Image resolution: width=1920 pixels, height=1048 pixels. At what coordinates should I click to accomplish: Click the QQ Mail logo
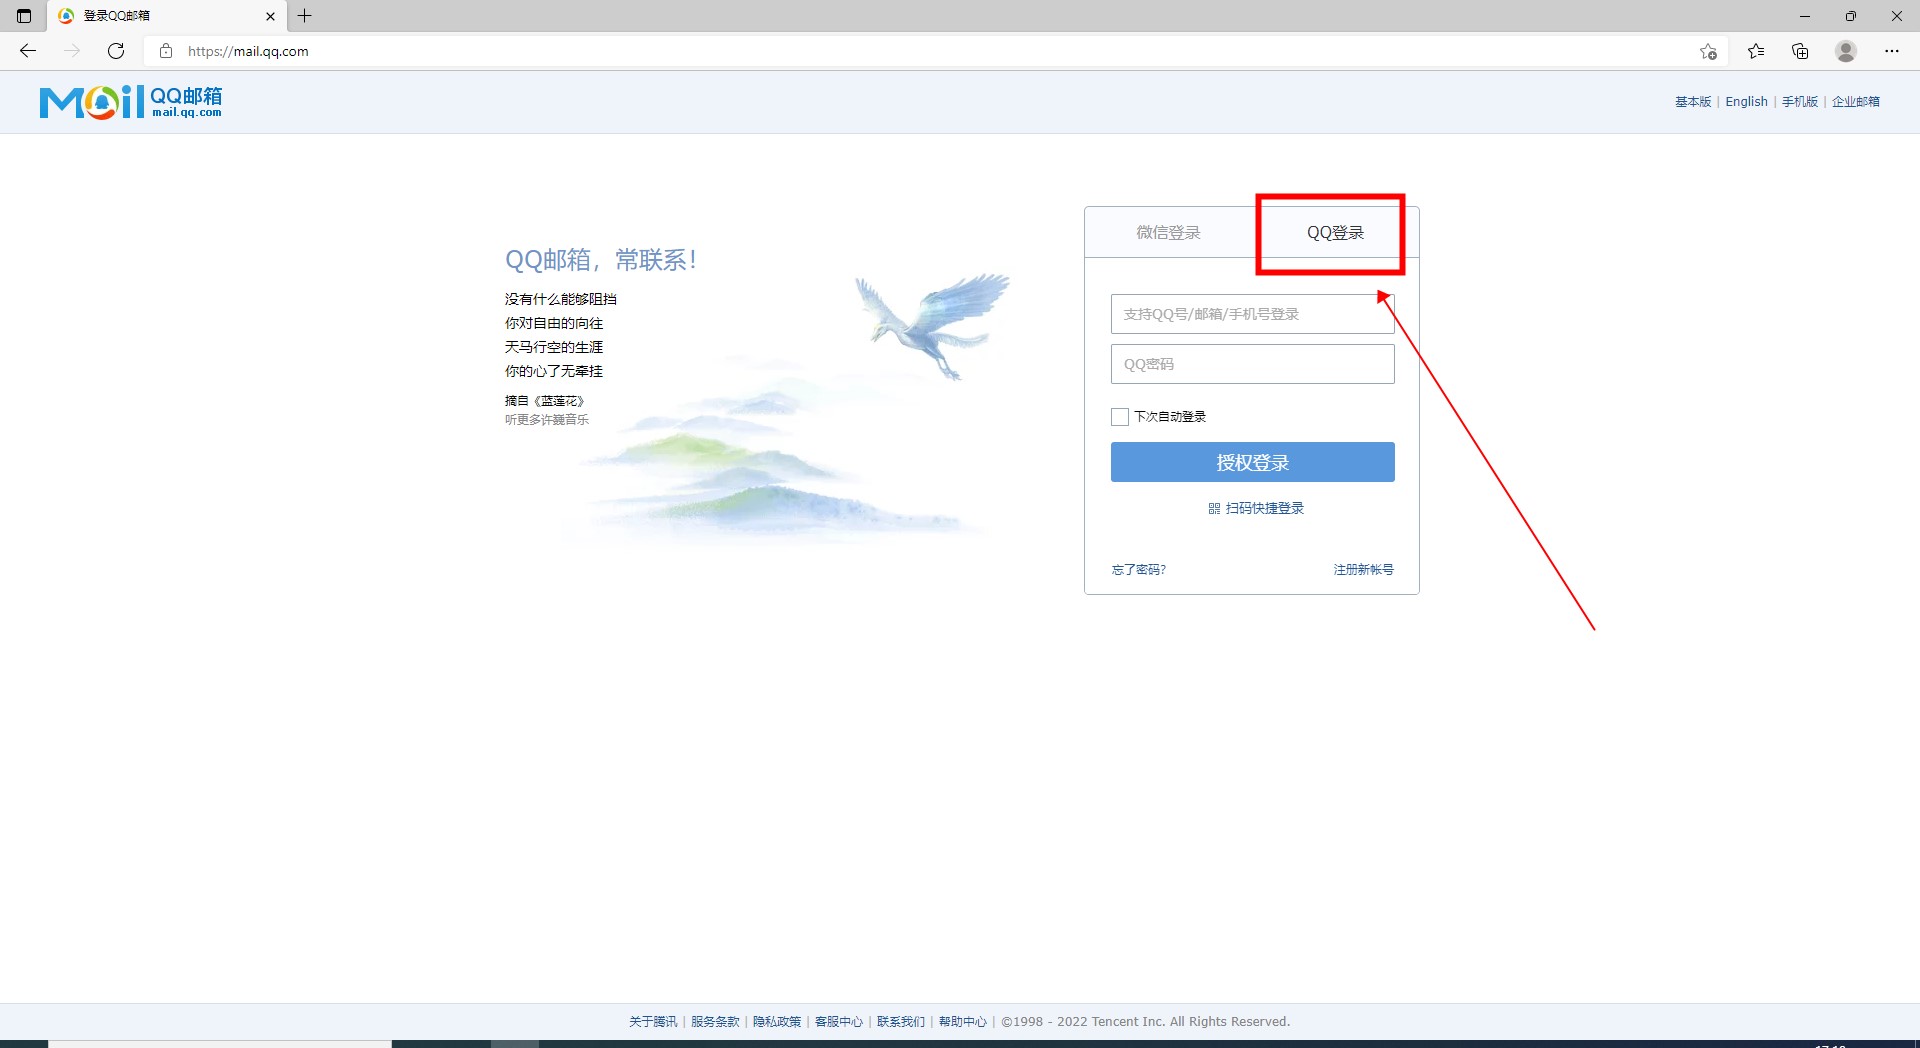tap(130, 101)
